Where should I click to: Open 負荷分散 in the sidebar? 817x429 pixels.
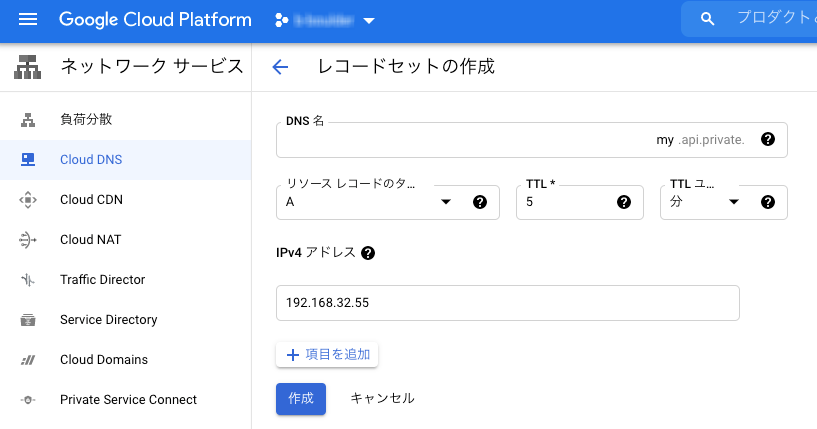point(126,119)
